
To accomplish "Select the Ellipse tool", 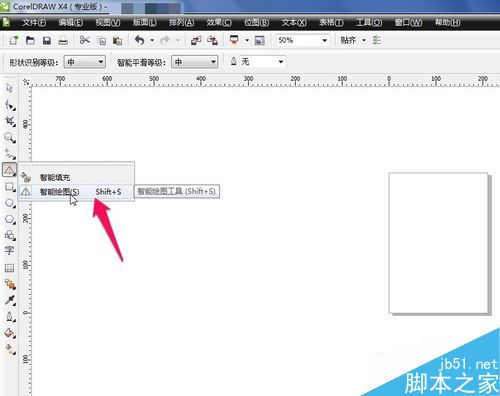I will [10, 203].
